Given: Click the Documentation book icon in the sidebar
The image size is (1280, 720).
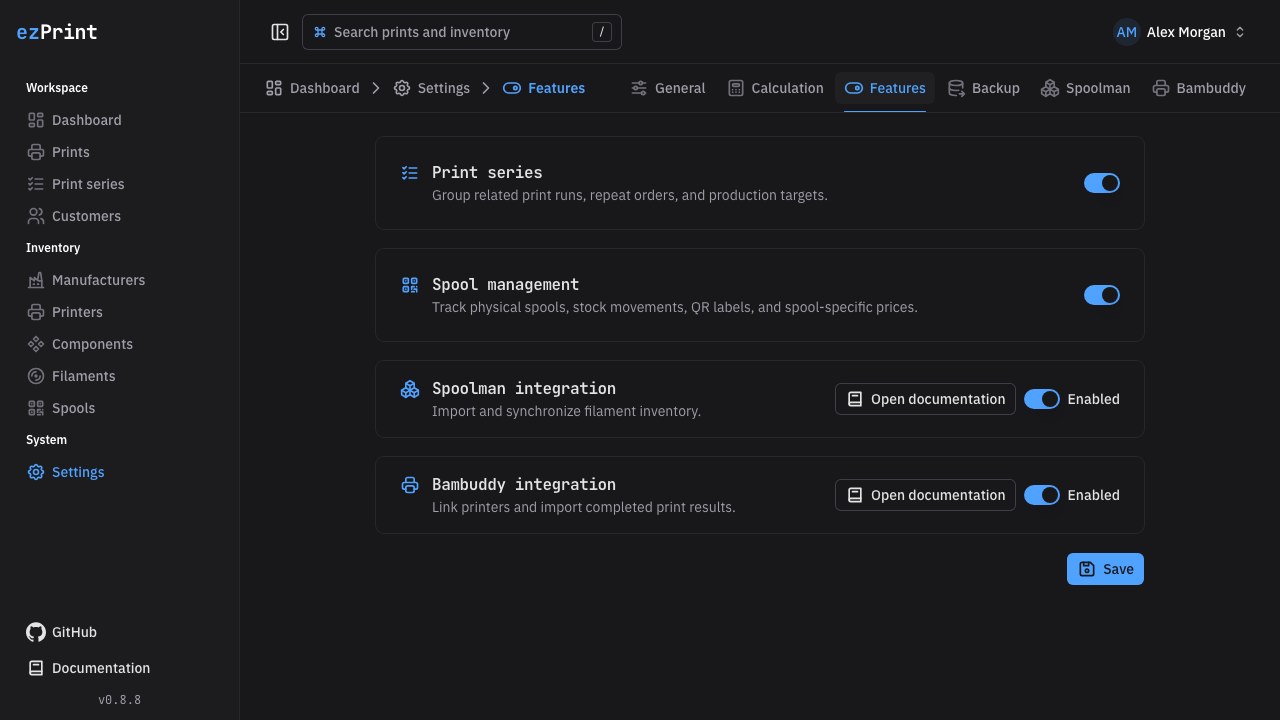Looking at the screenshot, I should [36, 668].
